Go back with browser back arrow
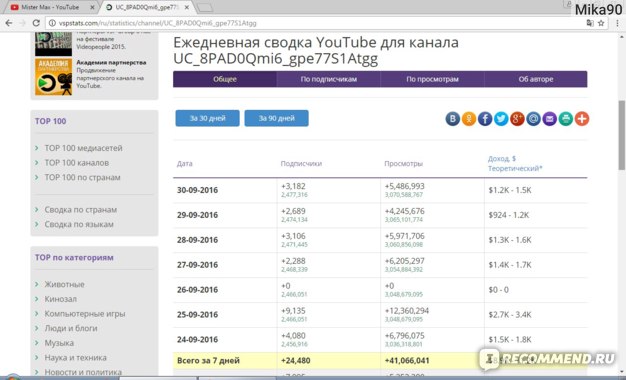Viewport: 626px width, 380px height. [9, 23]
